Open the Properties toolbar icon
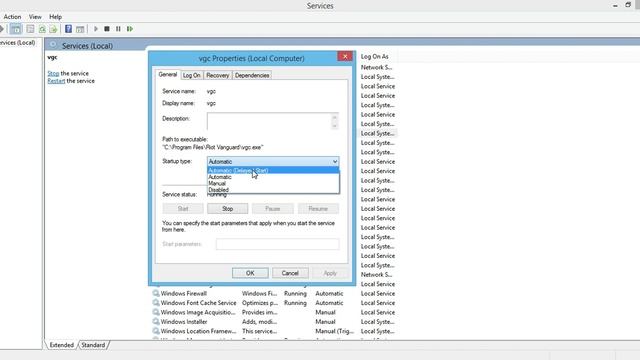Image resolution: width=640 pixels, height=360 pixels. click(30, 29)
